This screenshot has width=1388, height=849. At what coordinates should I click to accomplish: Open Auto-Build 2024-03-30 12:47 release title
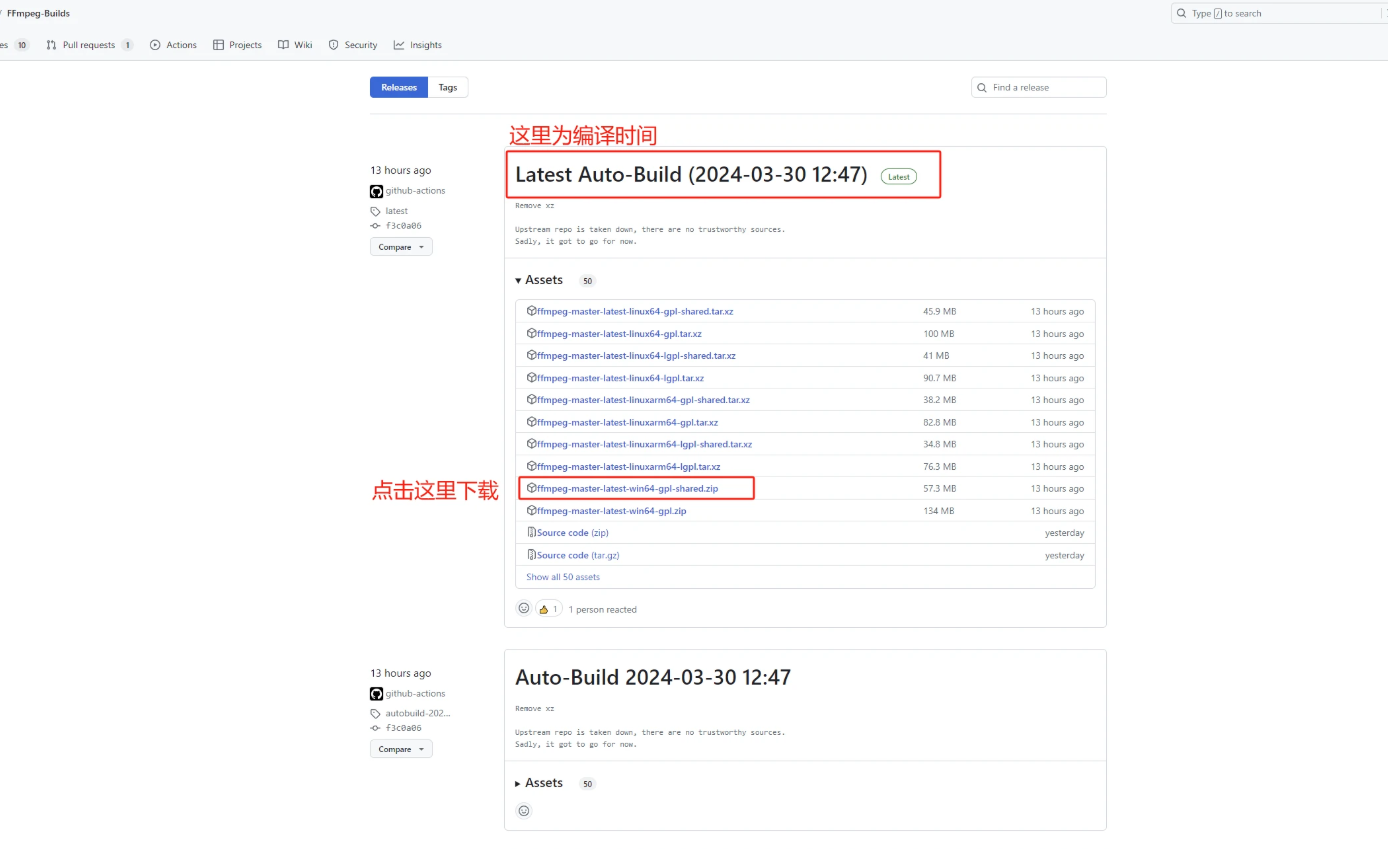tap(653, 677)
